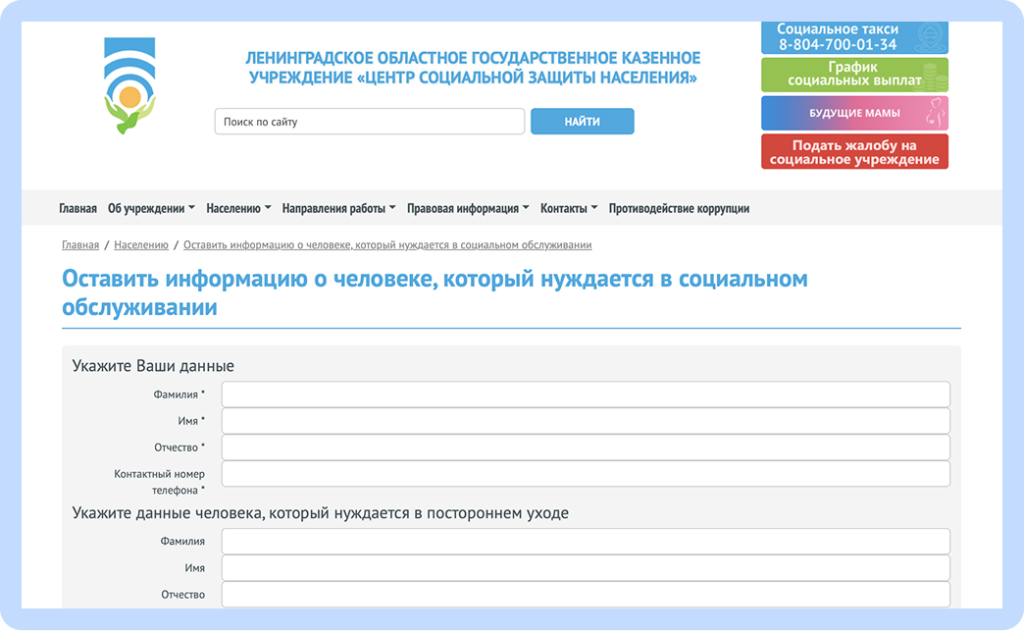
Task: Follow the breadcrumb link Оставить информацию о человеке
Action: click(387, 245)
